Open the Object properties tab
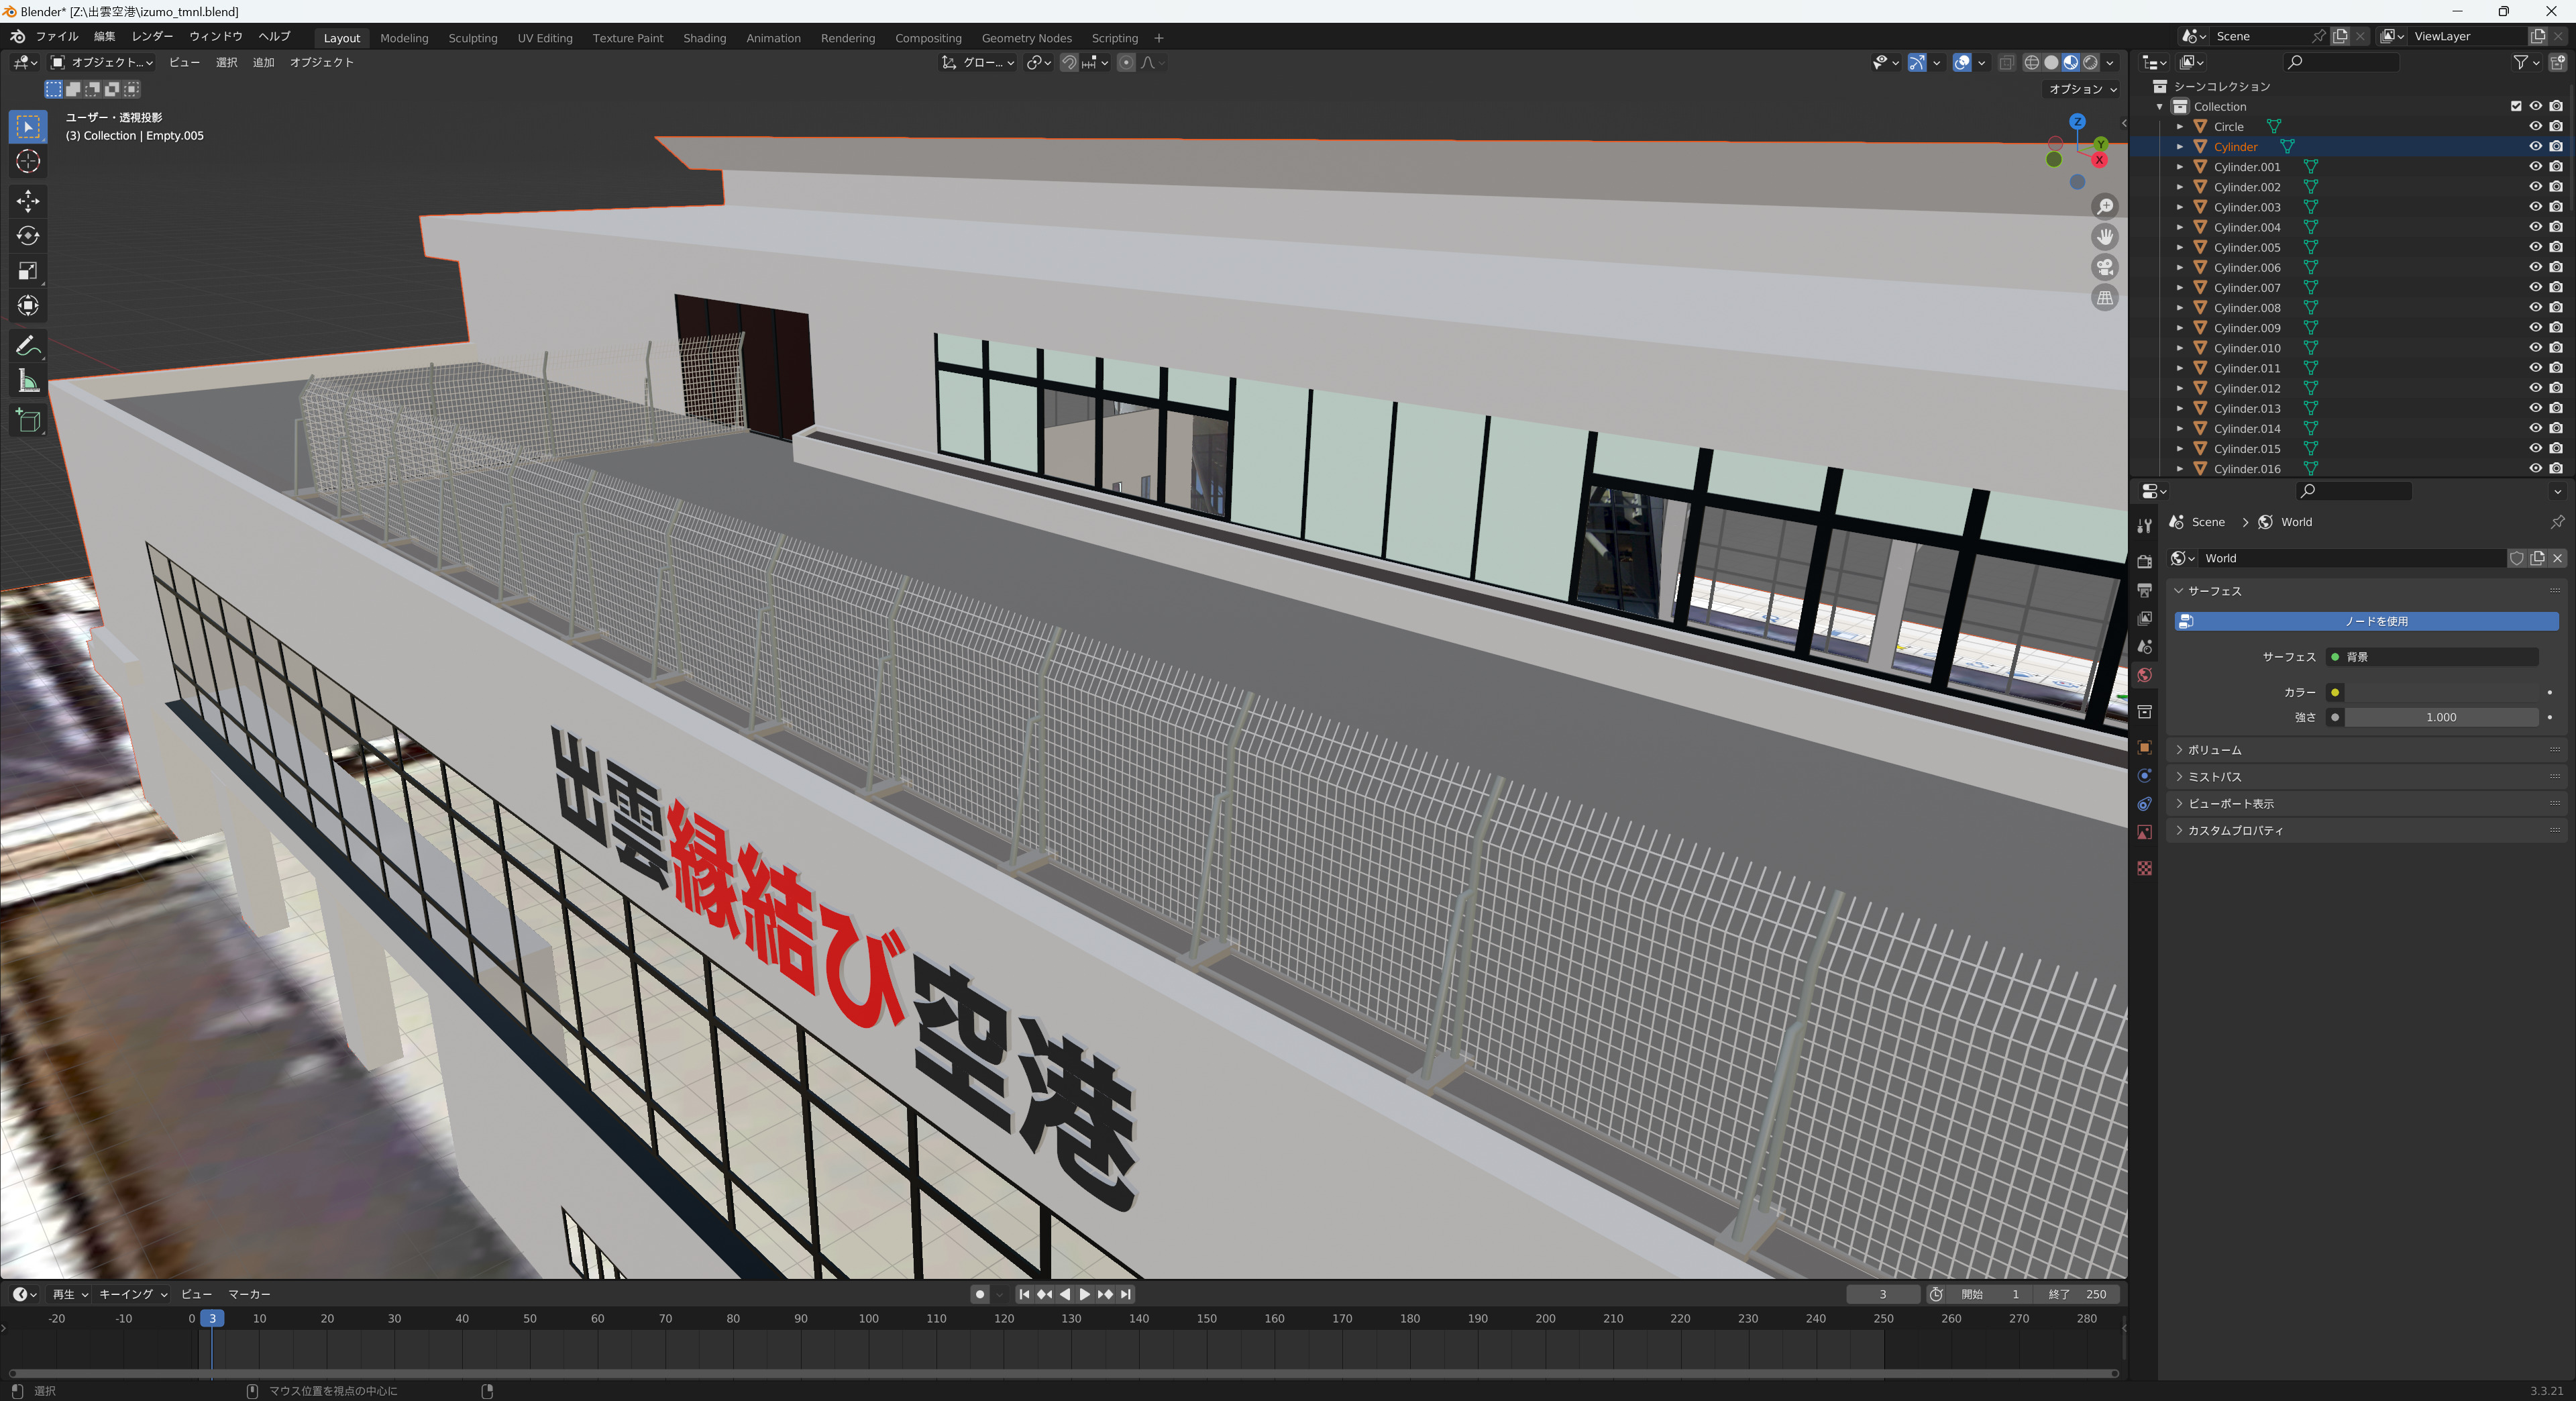The width and height of the screenshot is (2576, 1401). pos(2144,747)
